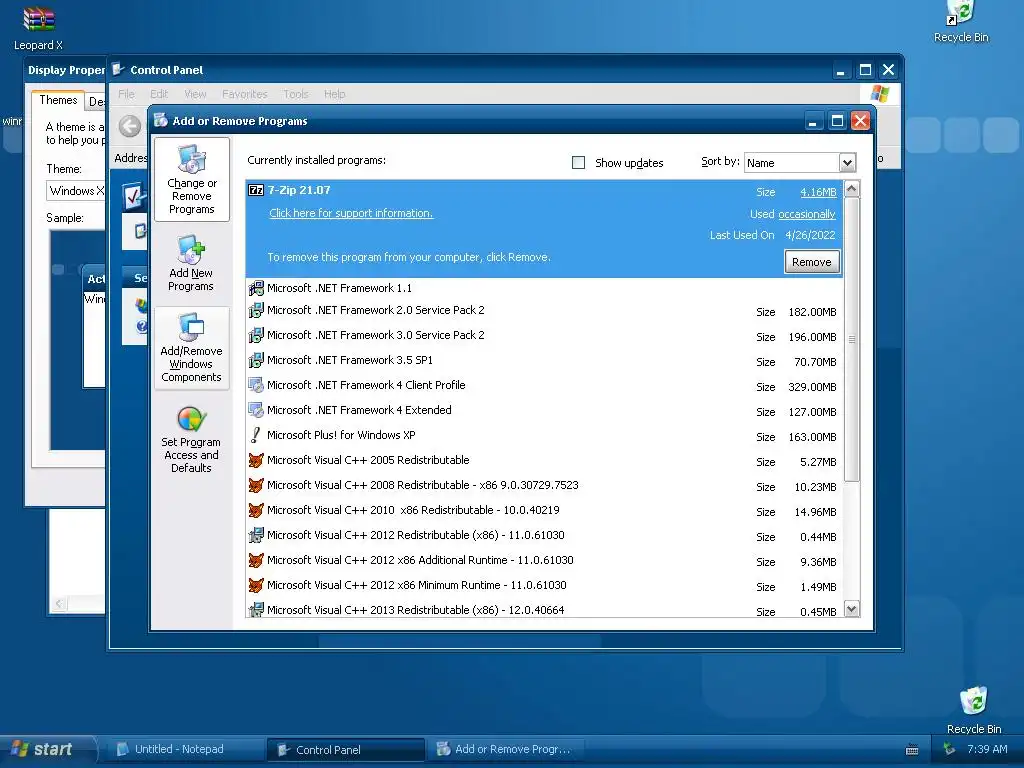The height and width of the screenshot is (768, 1024).
Task: Click Microsoft .NET Framework 1.1 icon
Action: click(x=256, y=288)
